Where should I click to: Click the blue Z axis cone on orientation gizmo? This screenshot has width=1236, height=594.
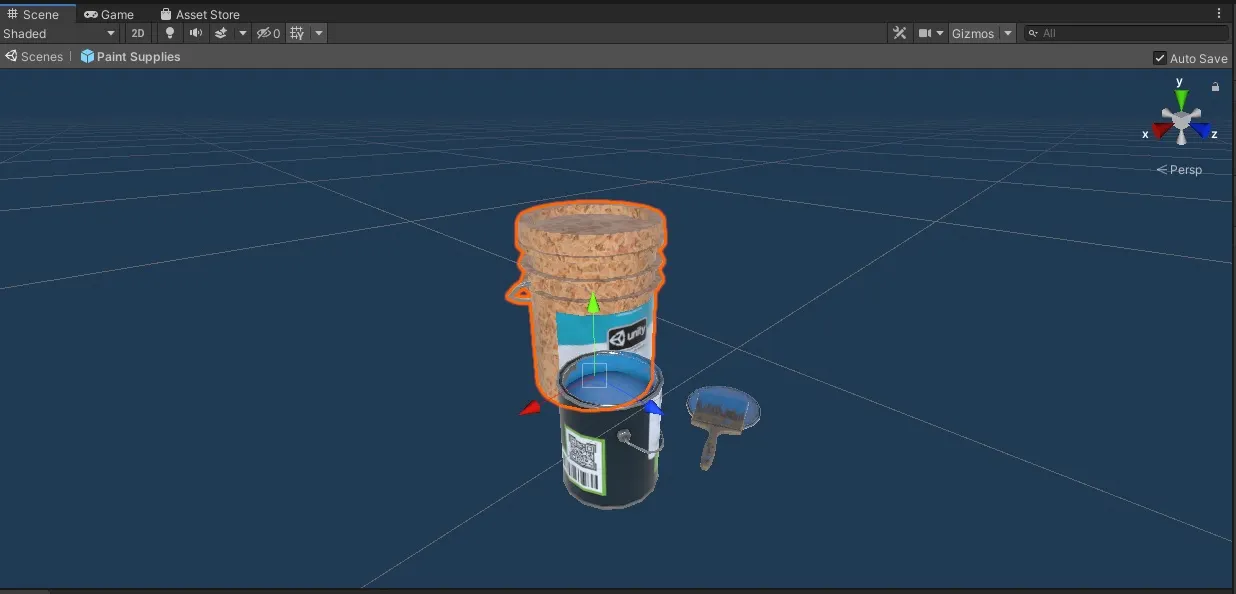point(1201,130)
